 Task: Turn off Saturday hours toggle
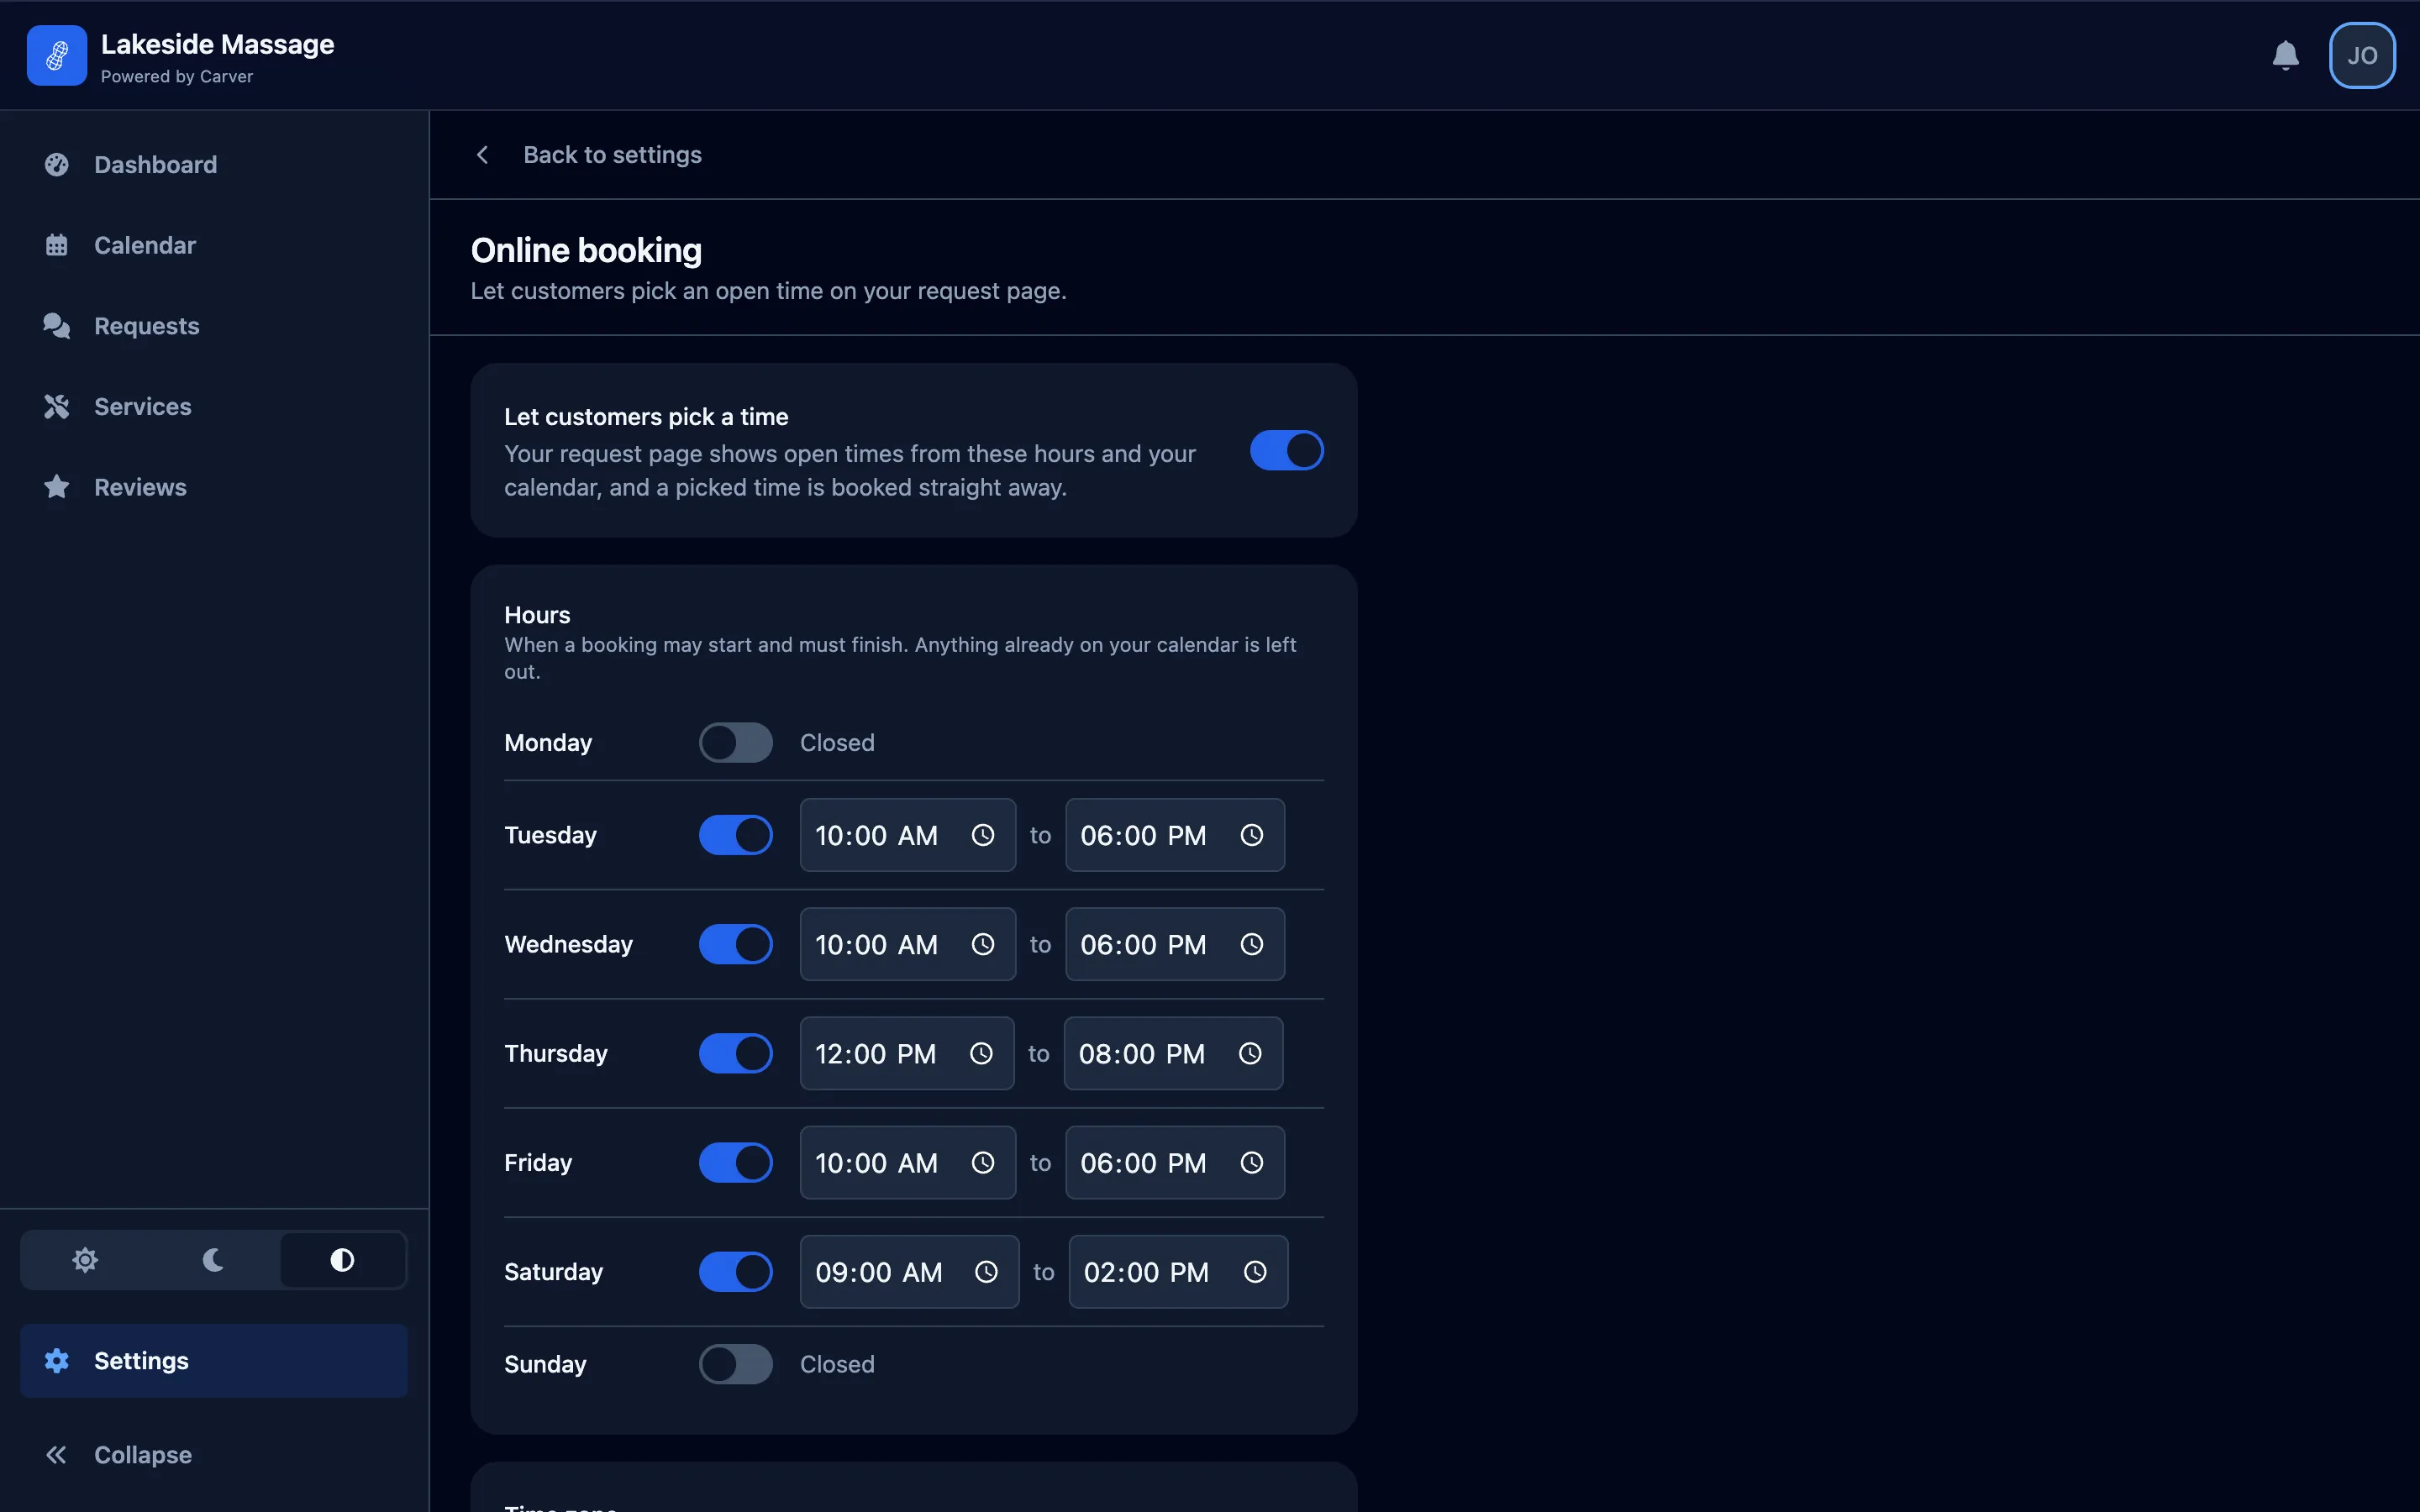(735, 1271)
